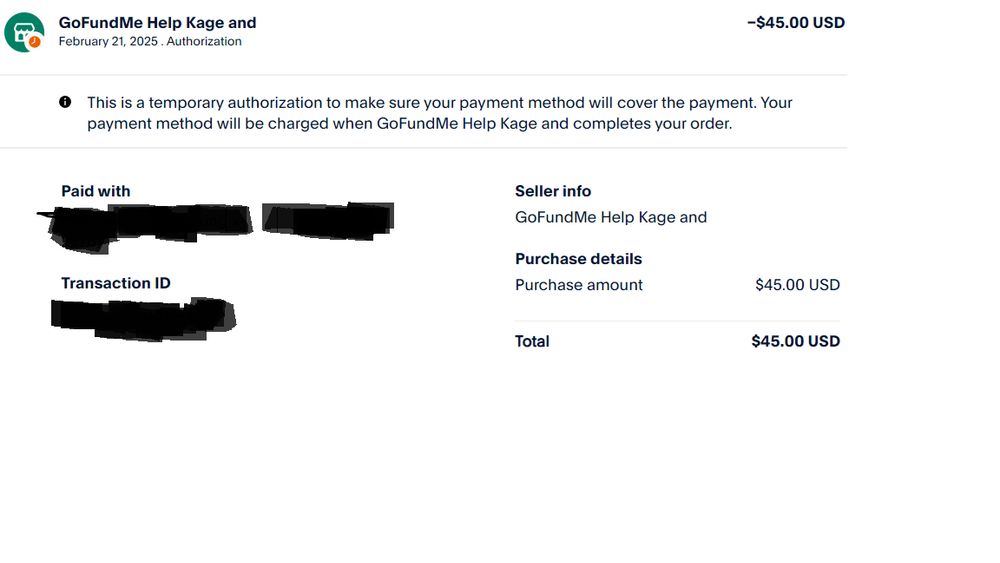Click the Paid with label

96,191
